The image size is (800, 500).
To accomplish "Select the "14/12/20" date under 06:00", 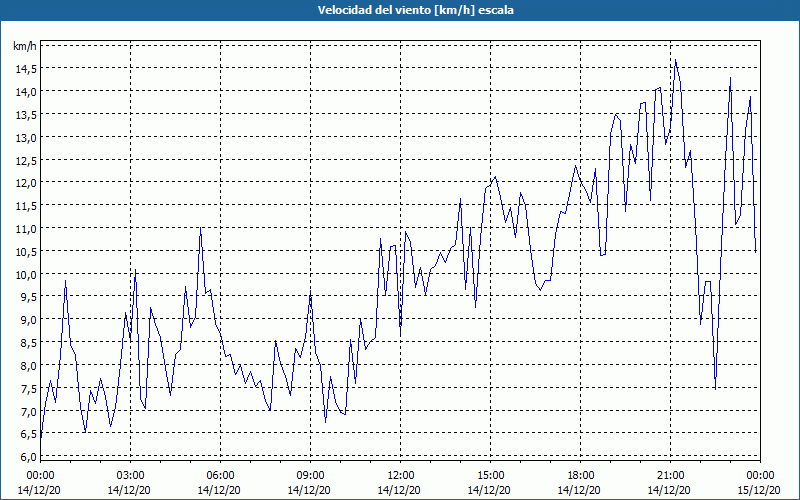I will (x=220, y=490).
